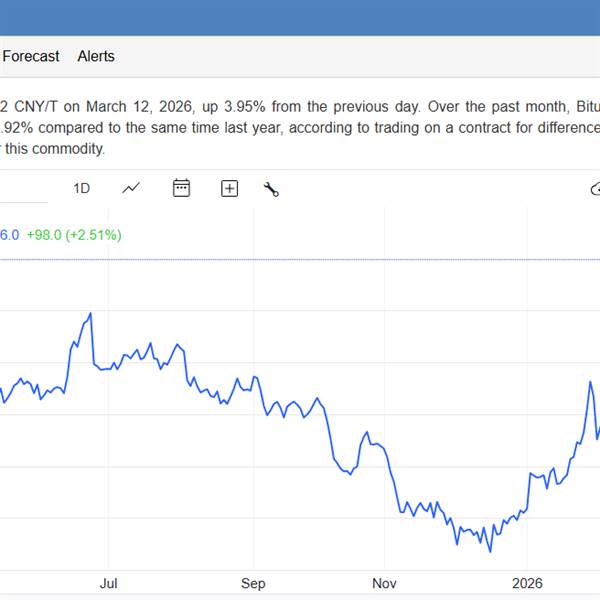Click the cloud icon at toolbar's right edge

coord(595,188)
